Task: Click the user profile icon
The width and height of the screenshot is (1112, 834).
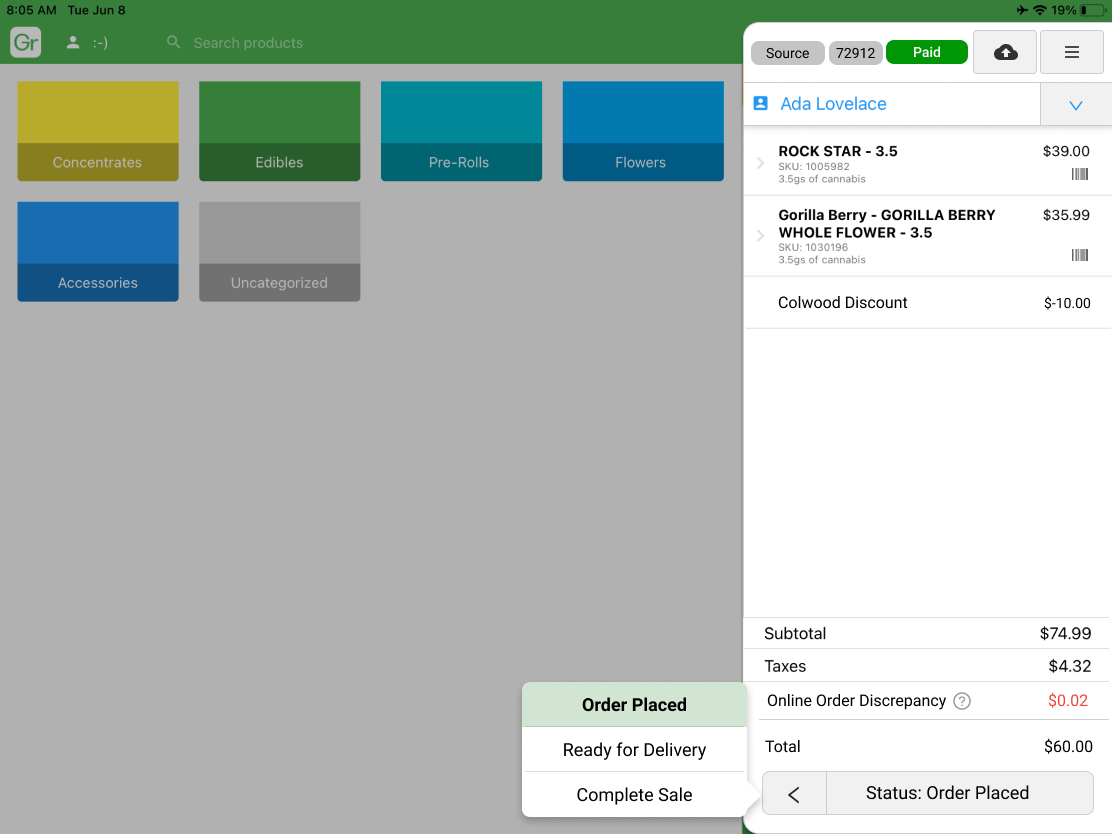Action: click(x=73, y=43)
